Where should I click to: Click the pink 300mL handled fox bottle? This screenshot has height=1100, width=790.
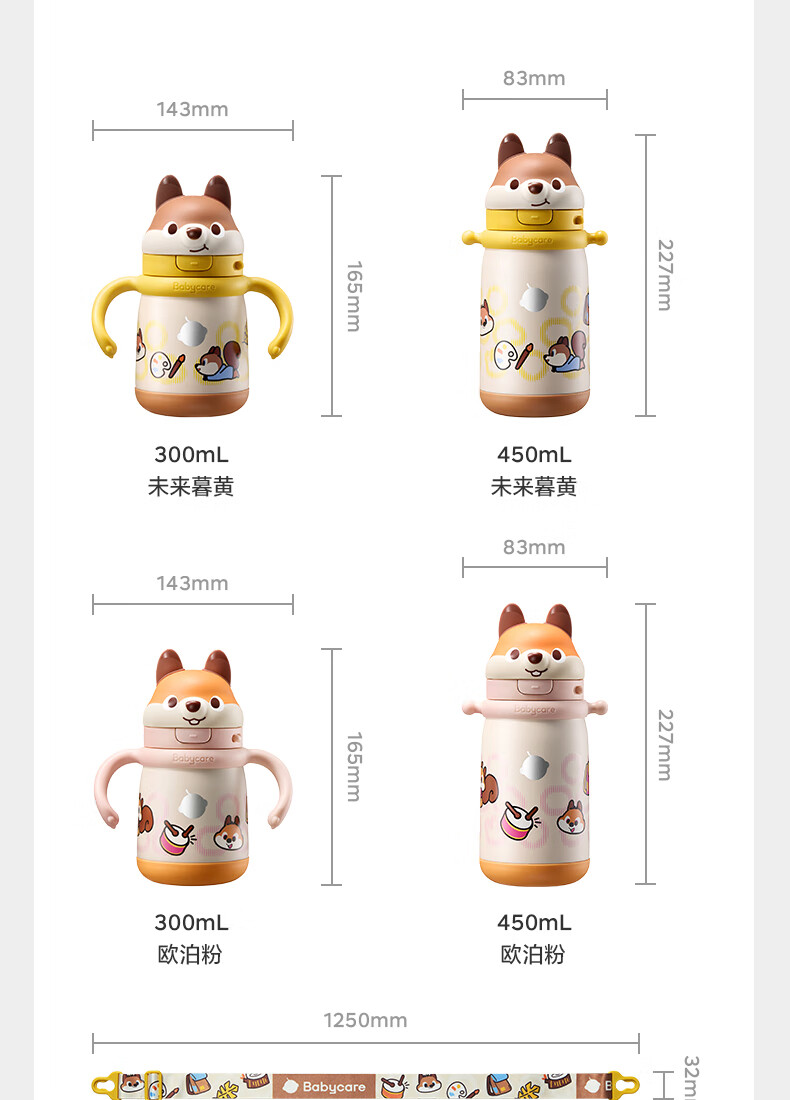[192, 767]
